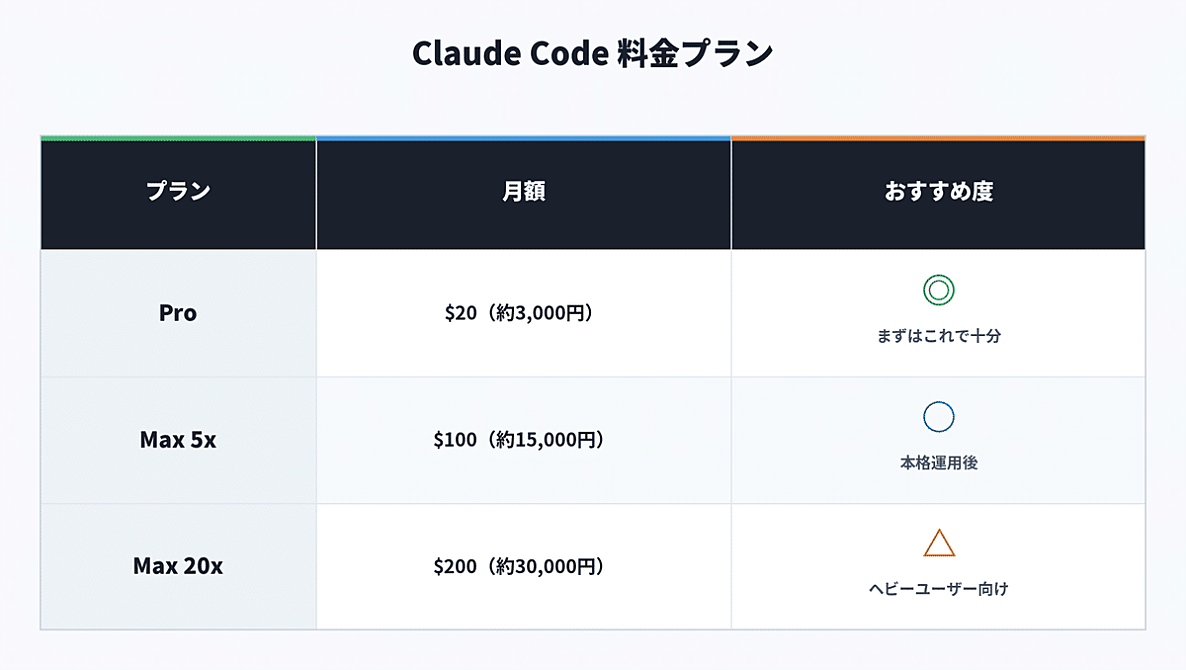Viewport: 1186px width, 670px height.
Task: Click the '本格運用後' label
Action: 938,463
